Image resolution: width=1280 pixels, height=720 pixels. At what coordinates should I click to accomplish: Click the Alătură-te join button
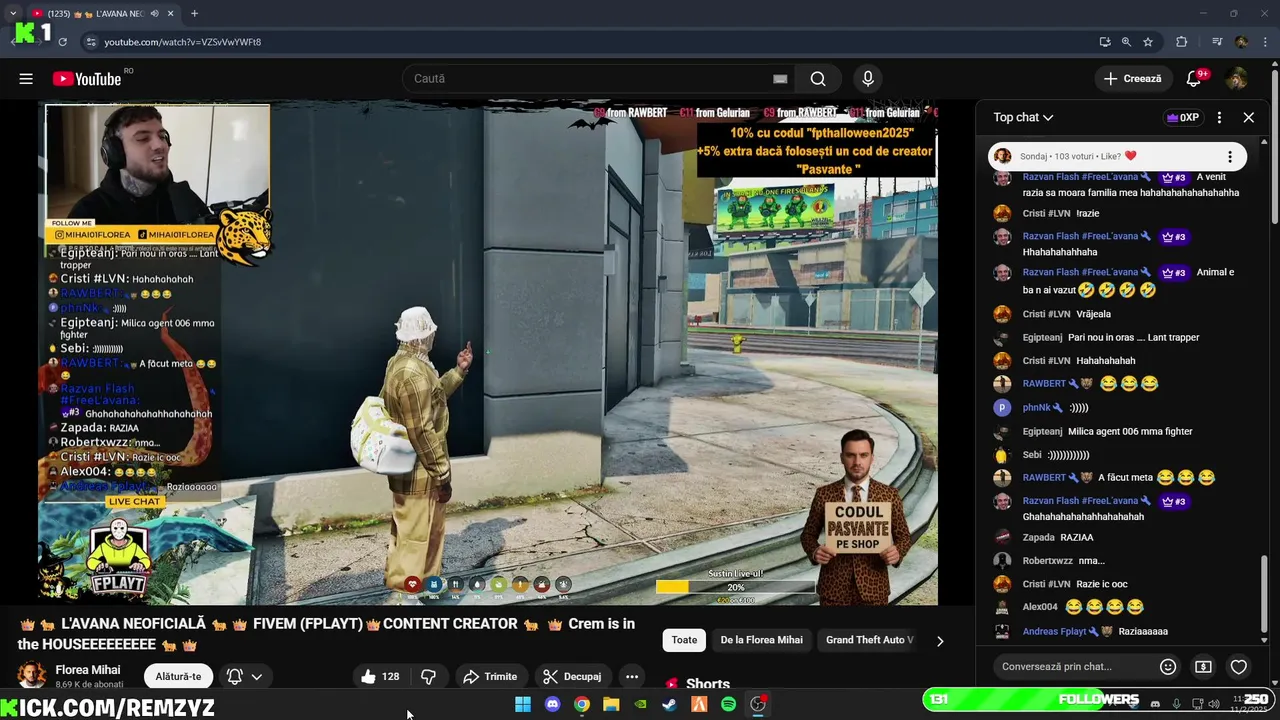click(178, 677)
